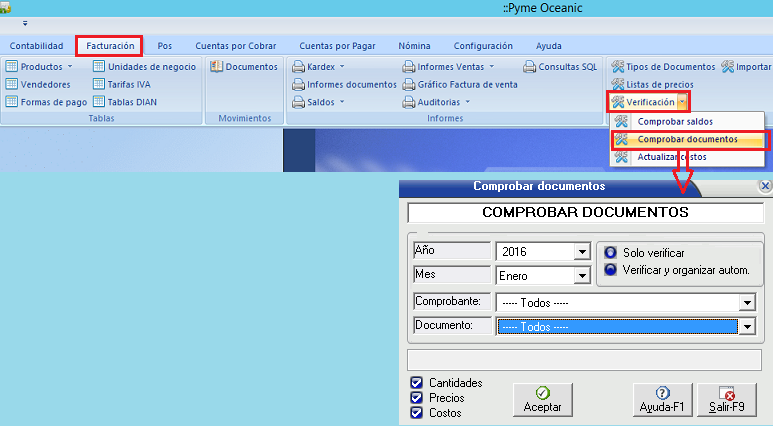
Task: Click the Consultas SQL printer icon
Action: [x=529, y=67]
